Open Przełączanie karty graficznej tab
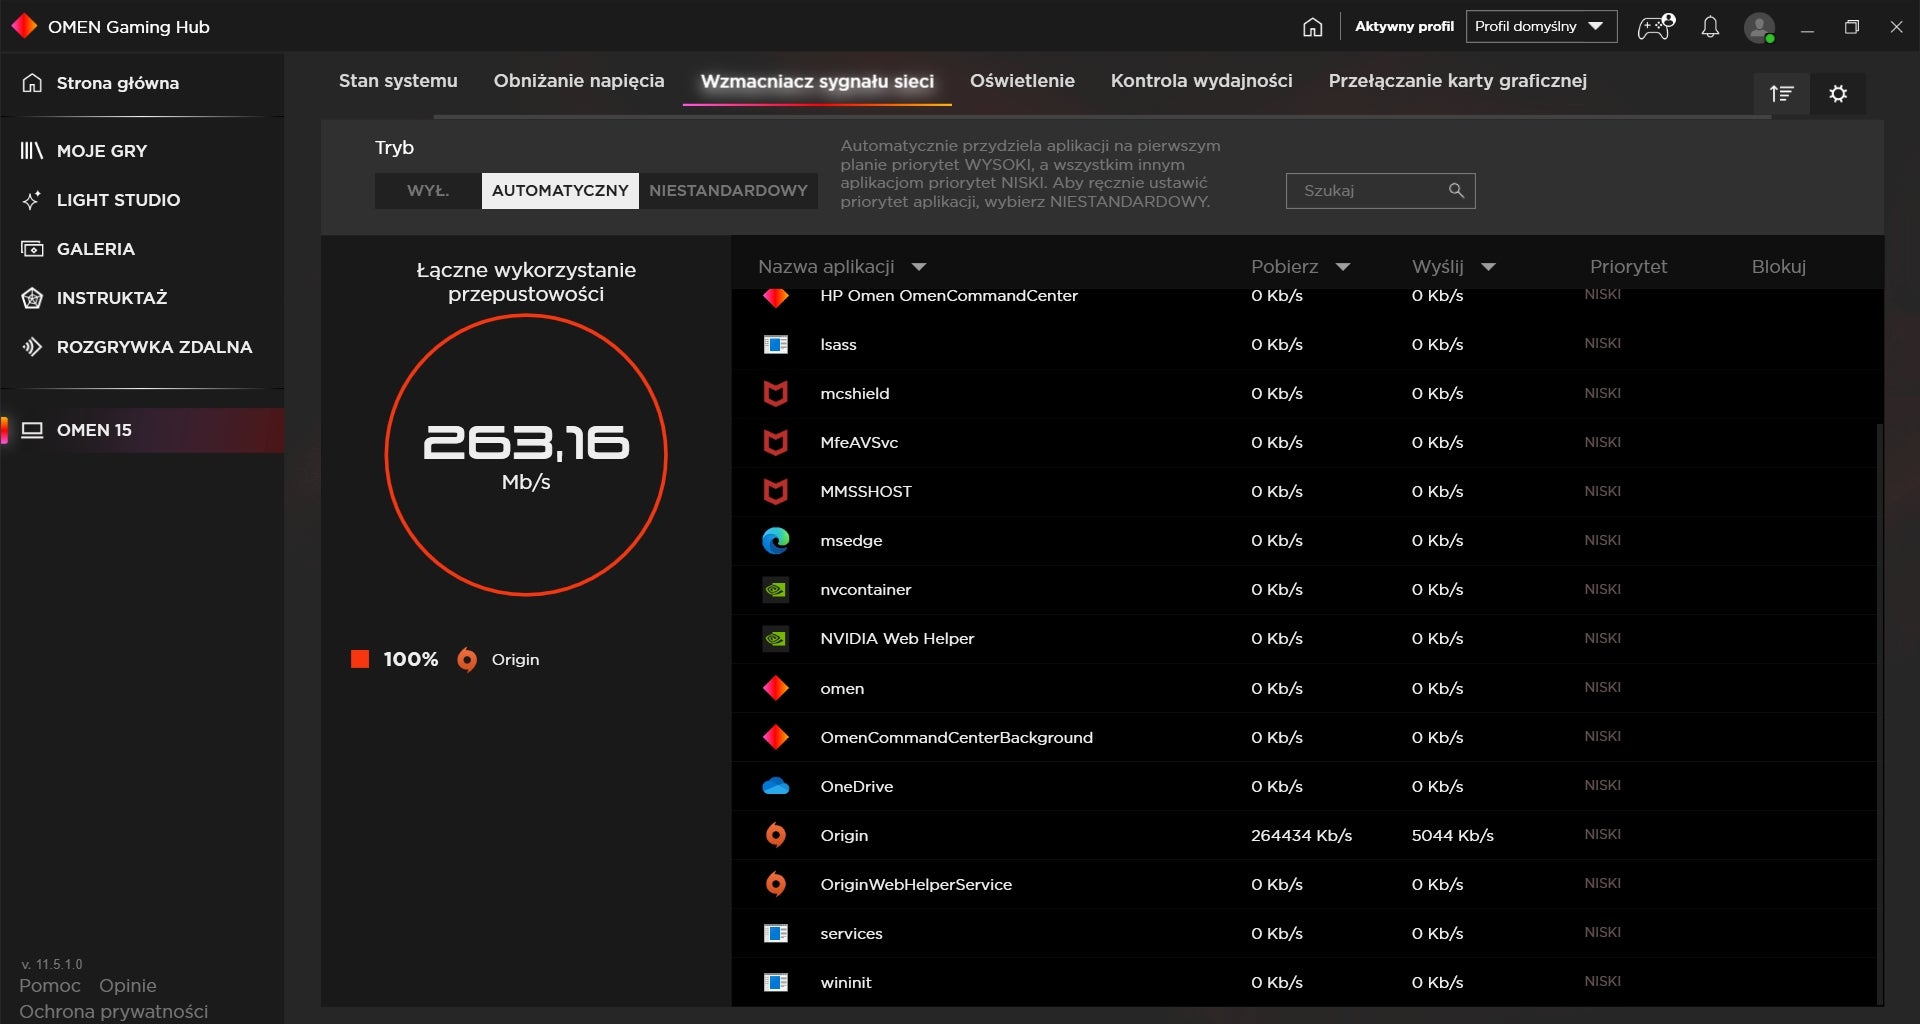Image resolution: width=1920 pixels, height=1024 pixels. coord(1457,81)
